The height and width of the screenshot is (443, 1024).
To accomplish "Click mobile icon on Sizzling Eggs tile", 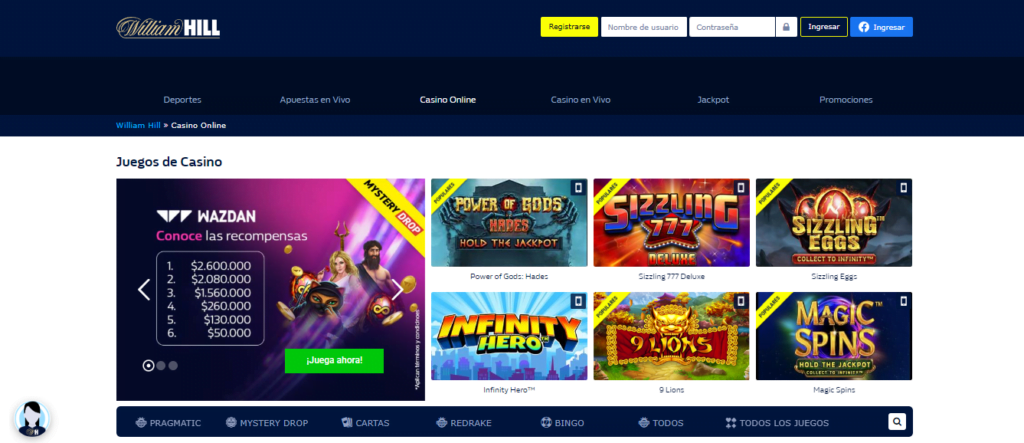I will click(903, 187).
